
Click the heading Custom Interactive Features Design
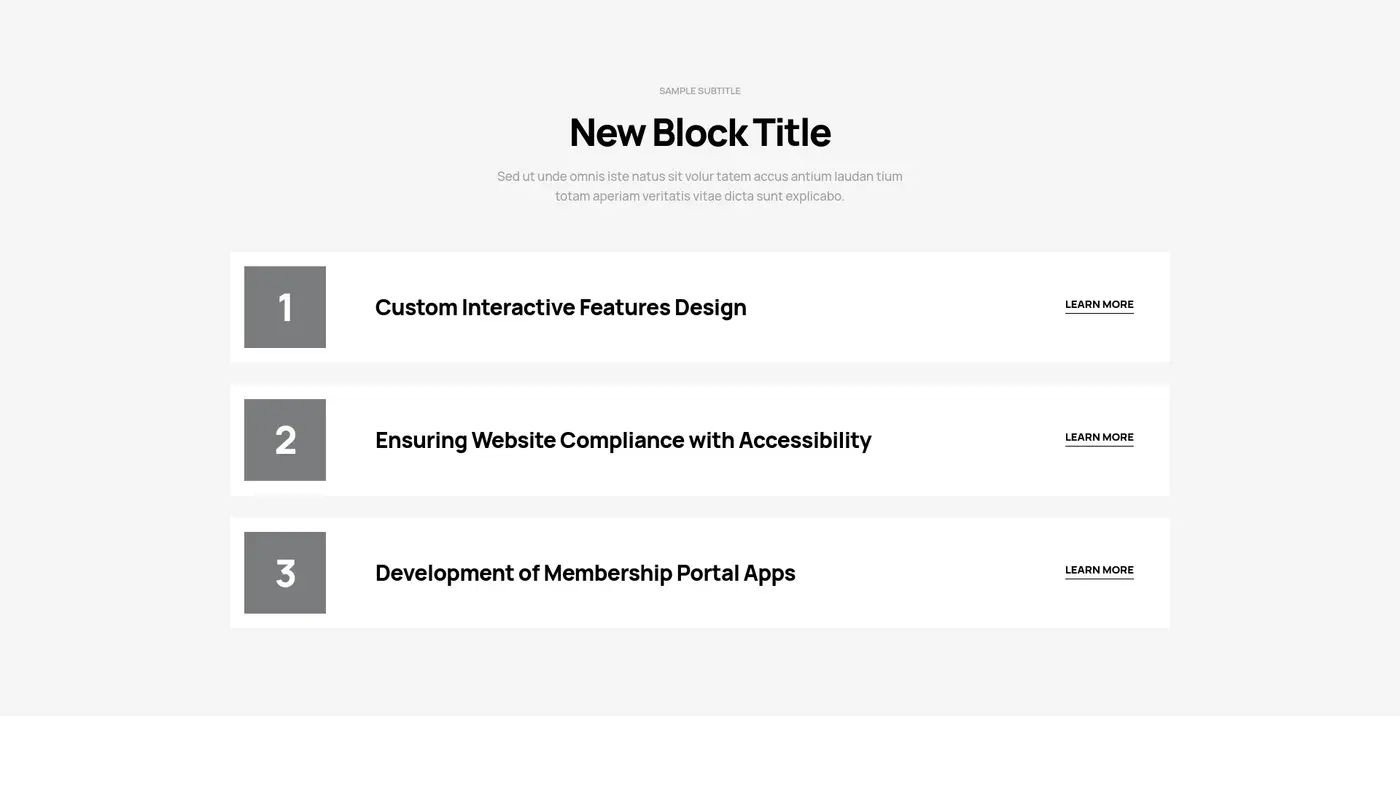(x=560, y=307)
